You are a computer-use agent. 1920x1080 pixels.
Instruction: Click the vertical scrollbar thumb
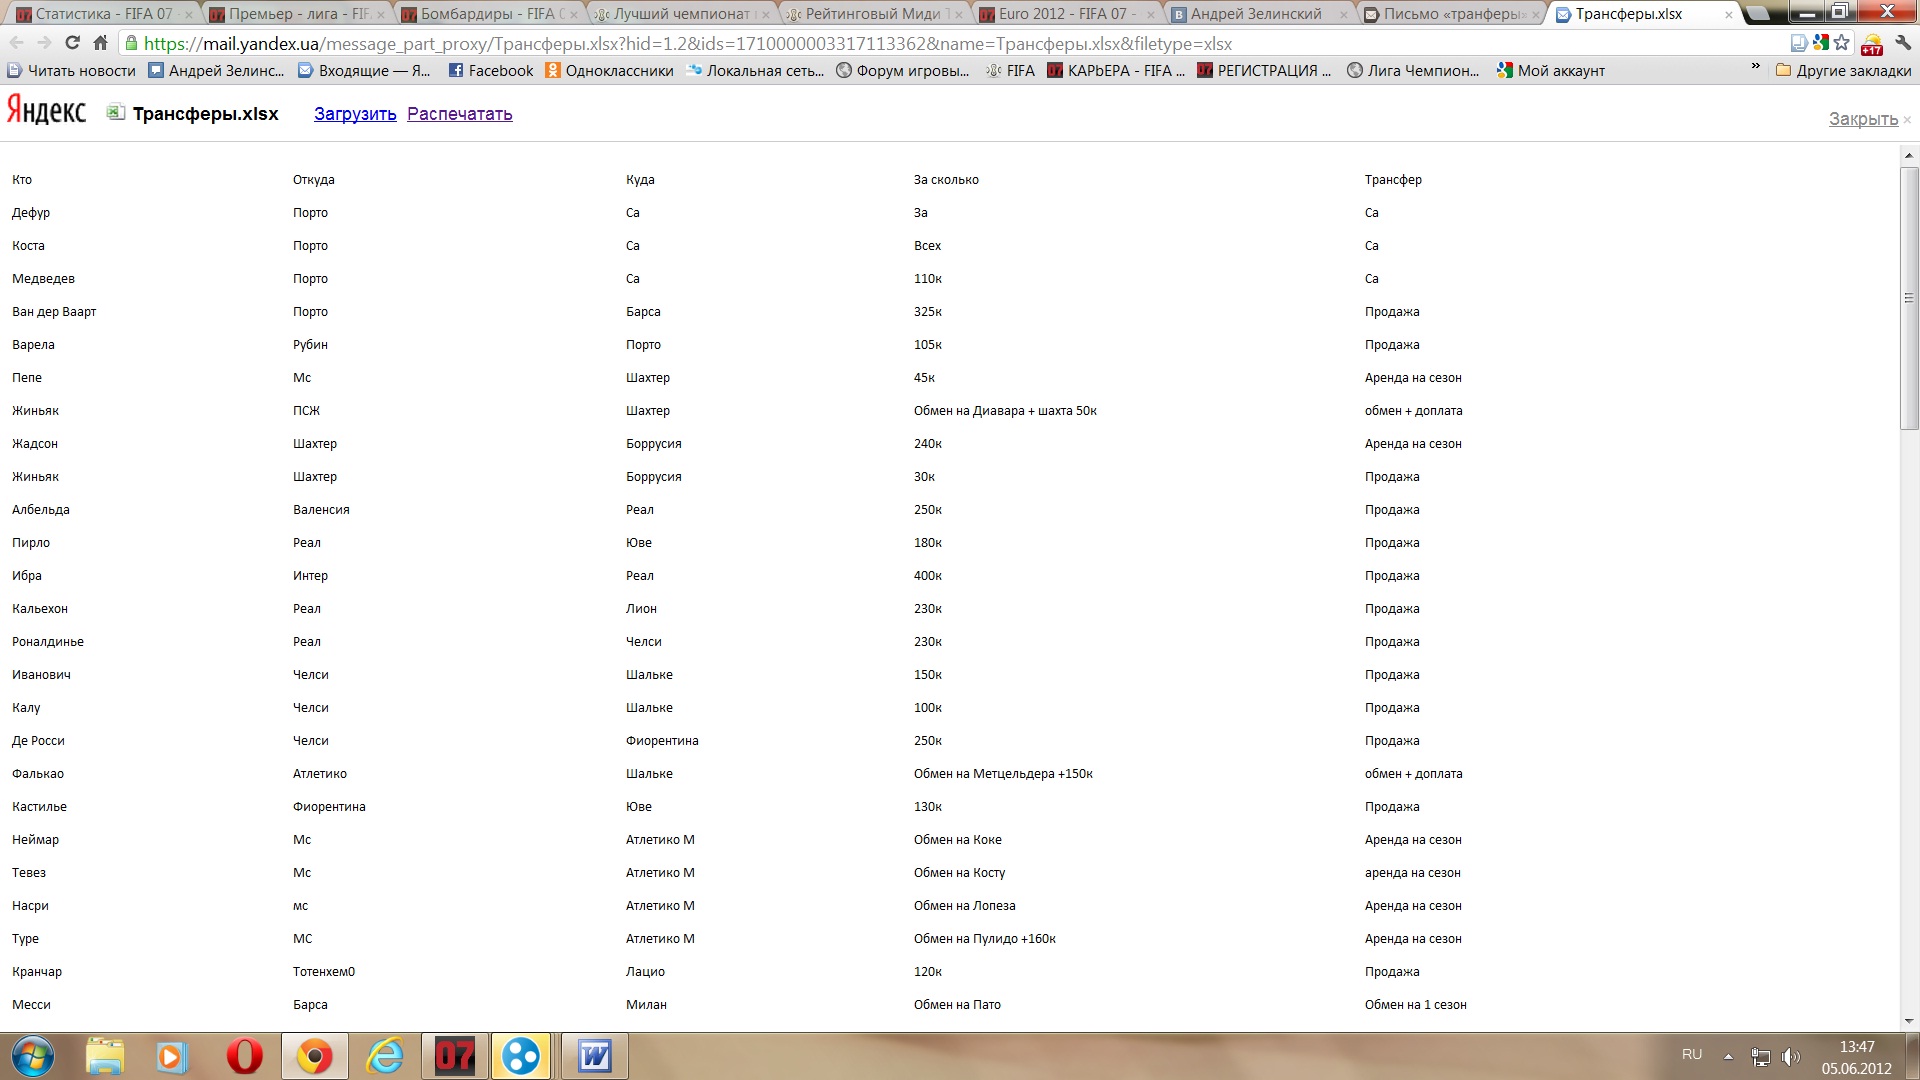point(1909,298)
